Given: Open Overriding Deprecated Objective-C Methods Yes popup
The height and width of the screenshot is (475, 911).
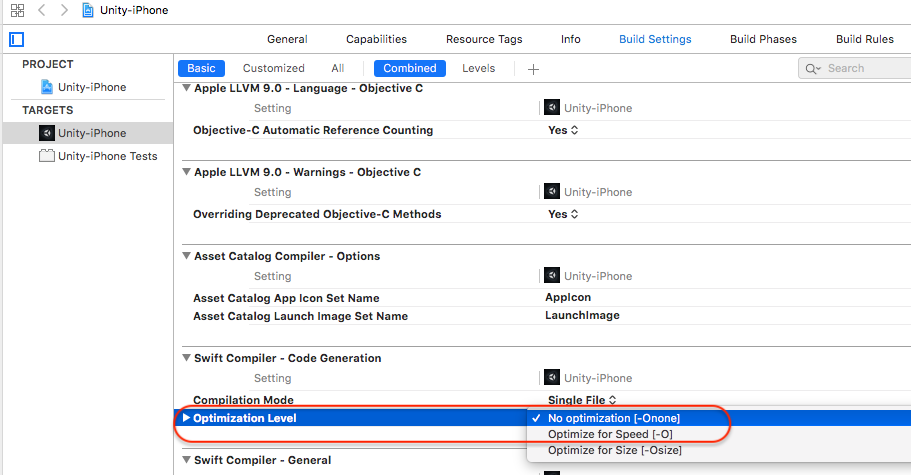Looking at the screenshot, I should 563,214.
